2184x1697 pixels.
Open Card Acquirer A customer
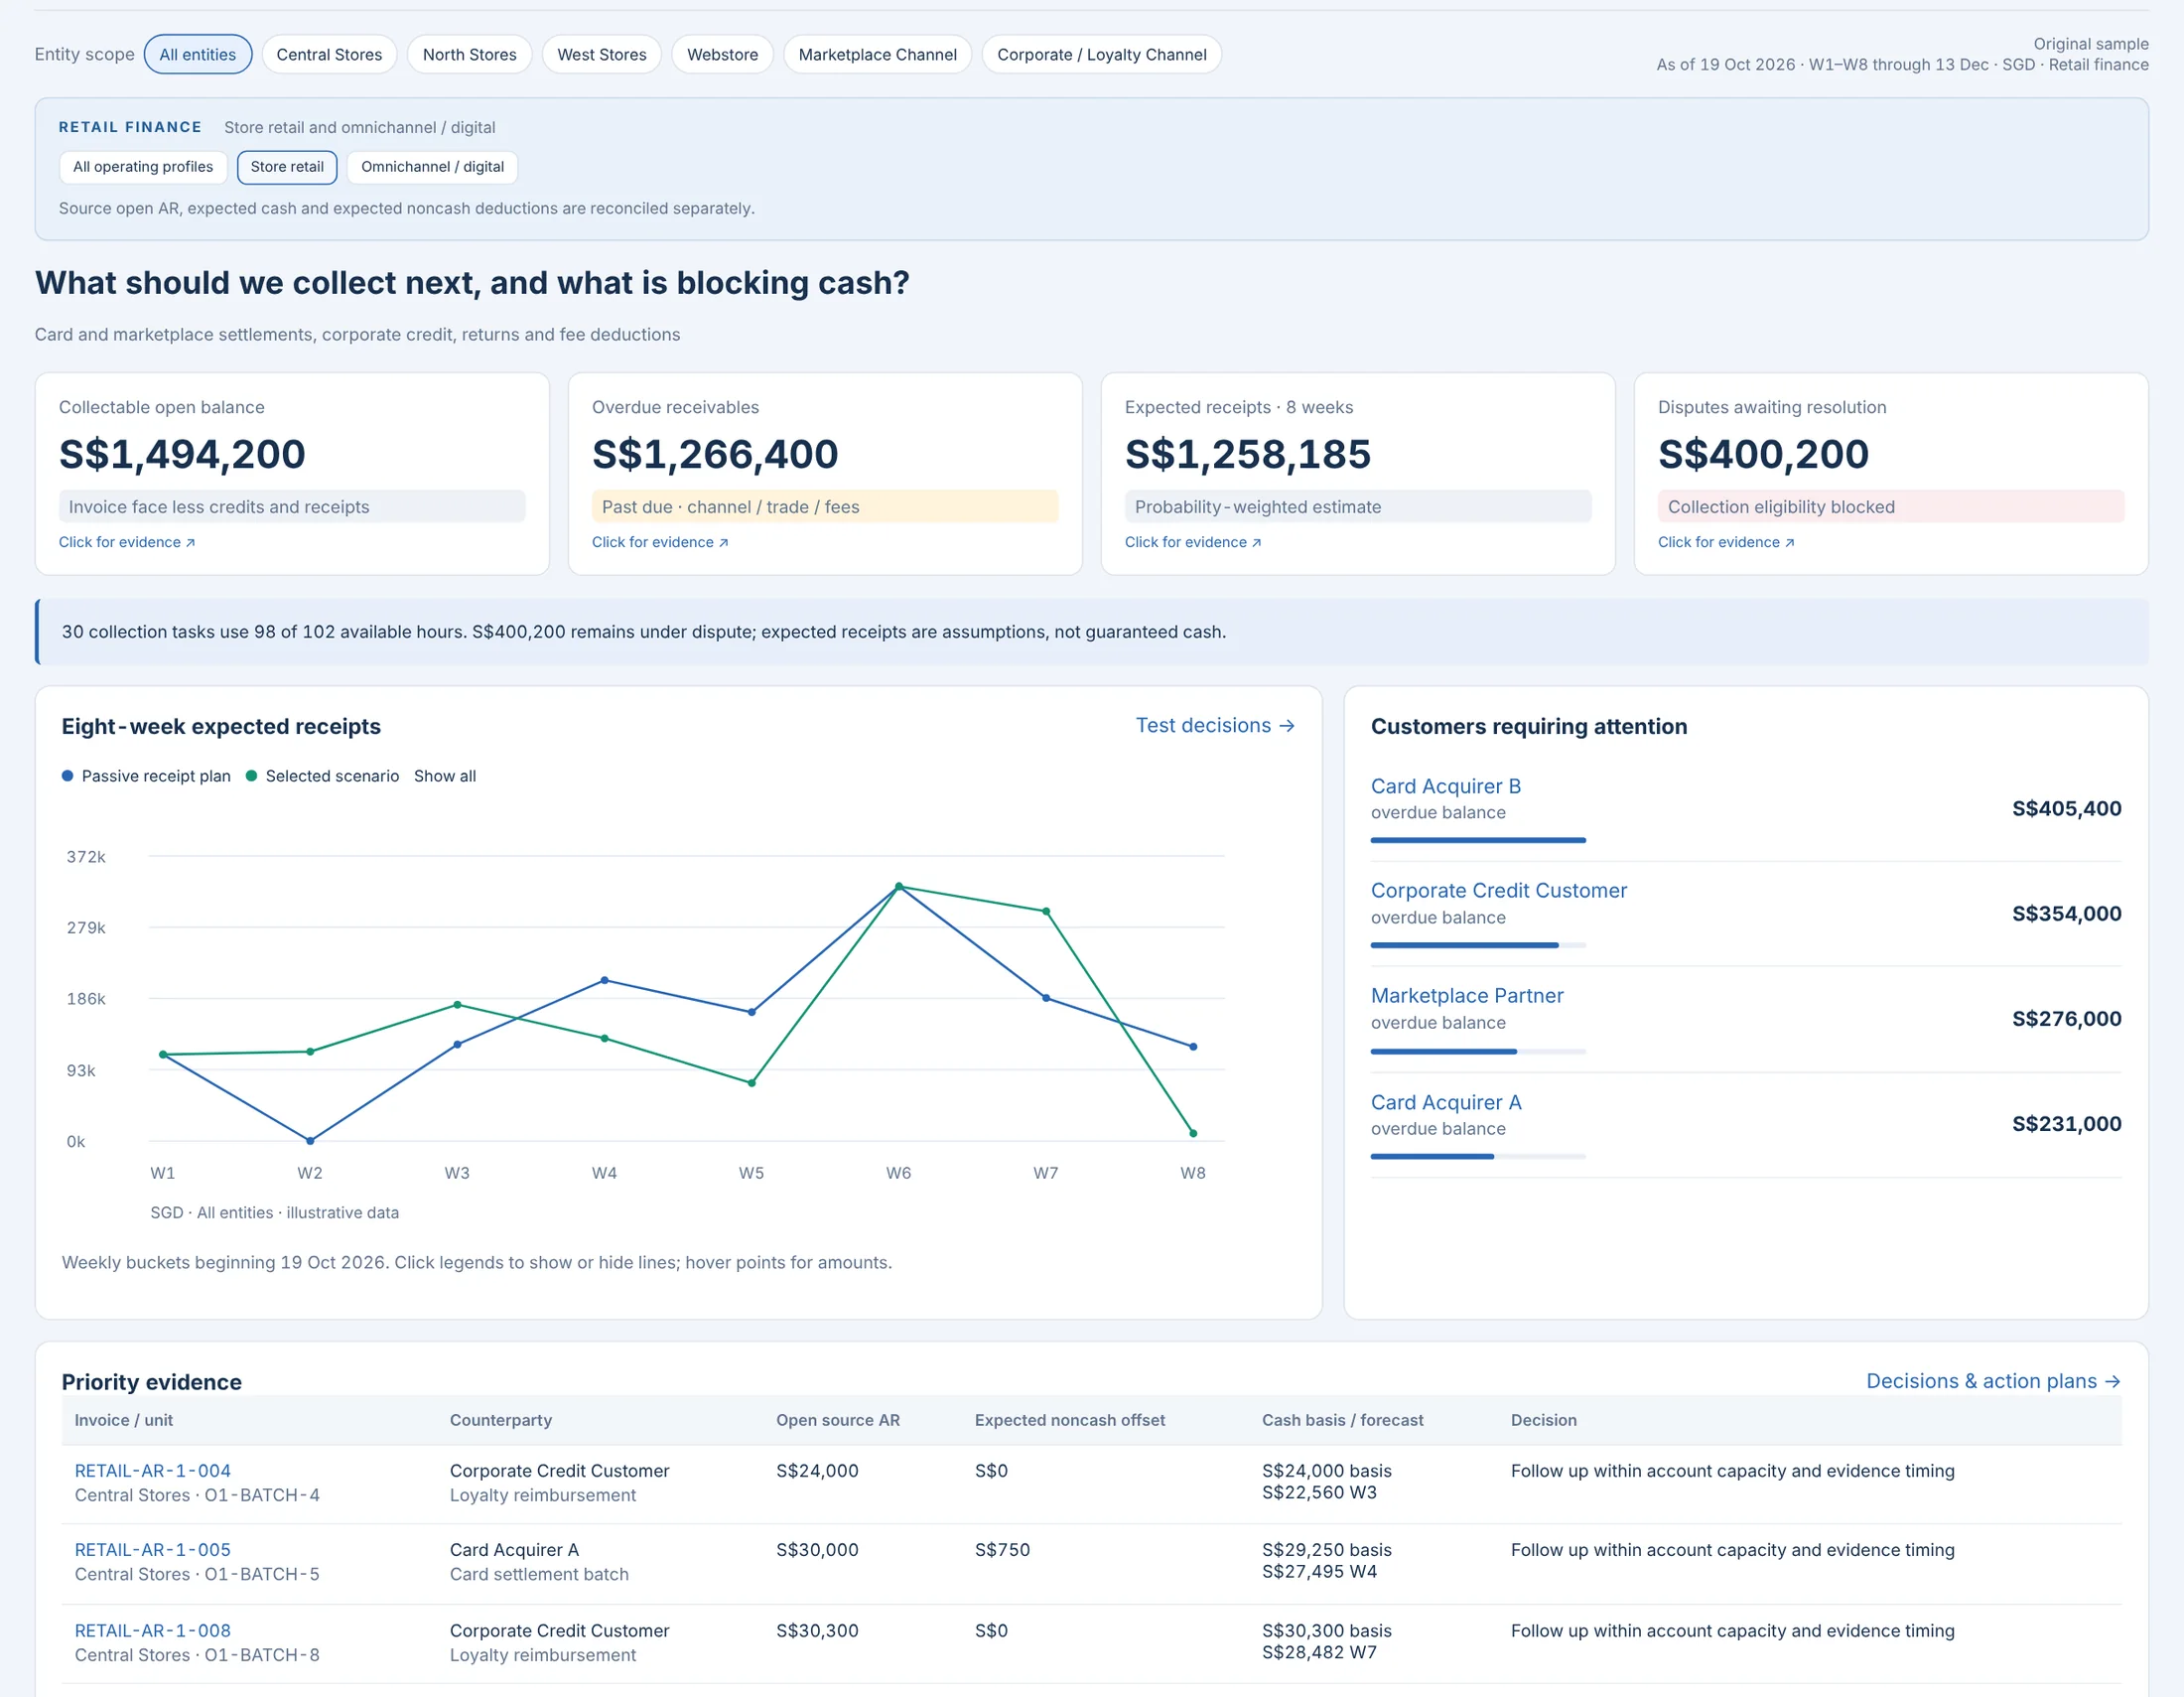(x=1445, y=1102)
